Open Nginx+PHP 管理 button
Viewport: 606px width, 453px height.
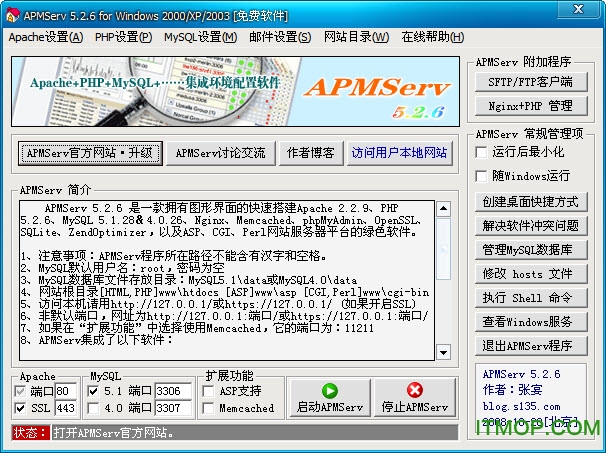(531, 106)
